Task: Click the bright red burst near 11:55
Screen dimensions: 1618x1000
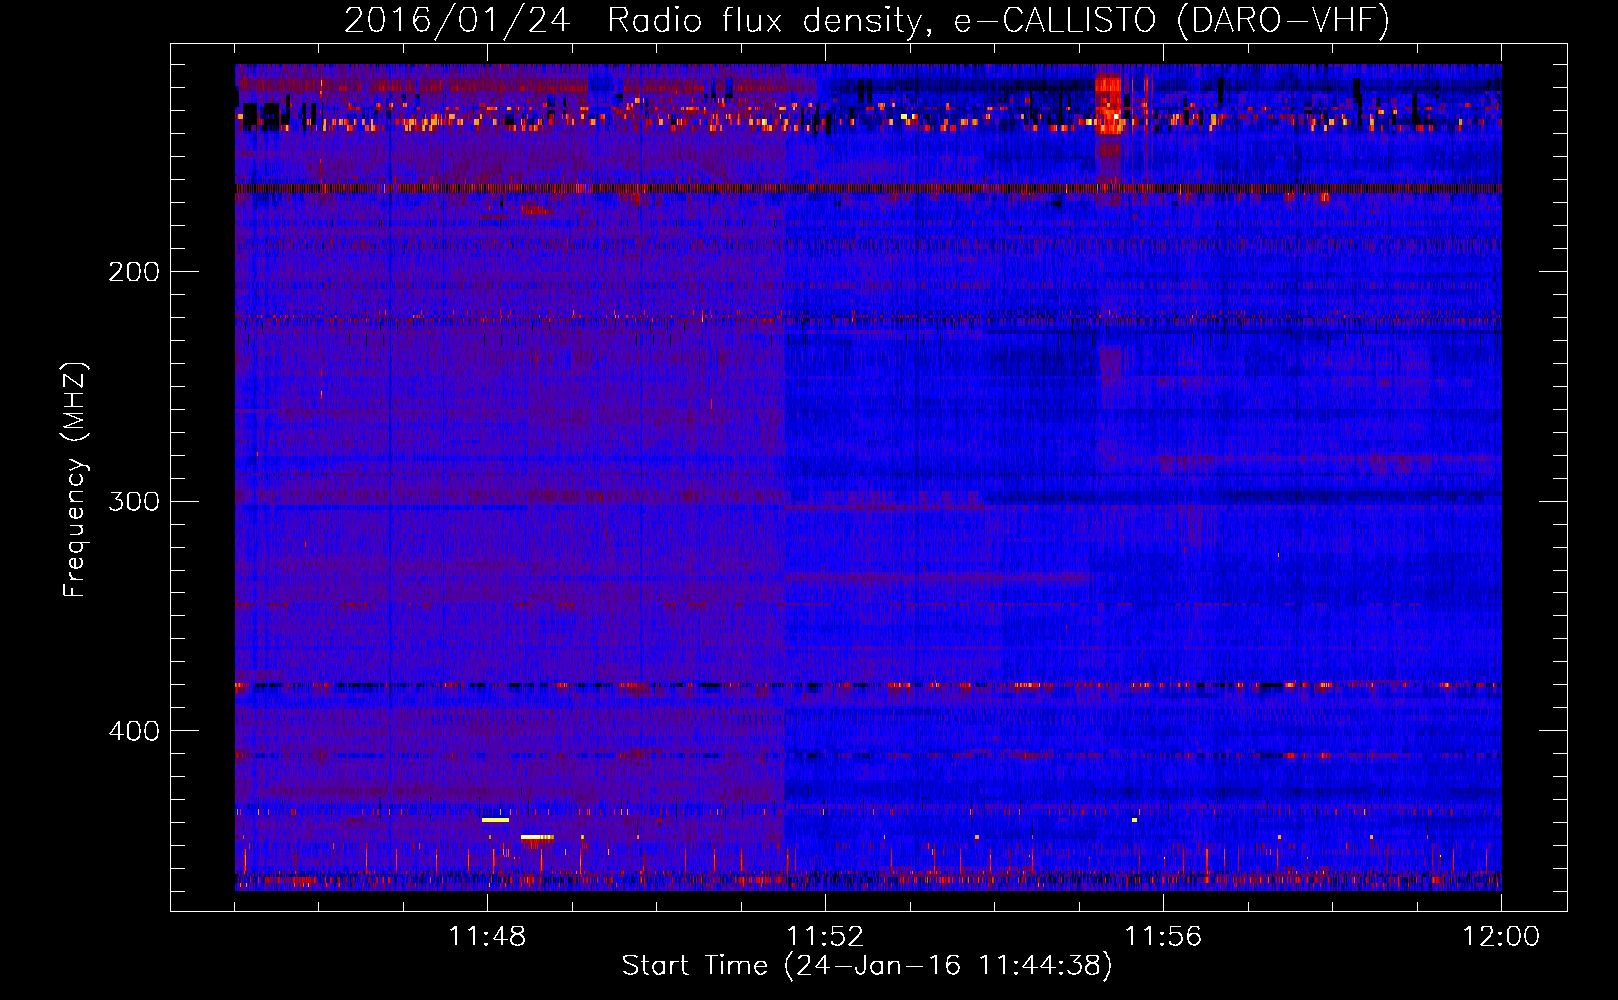Action: [x=1109, y=104]
